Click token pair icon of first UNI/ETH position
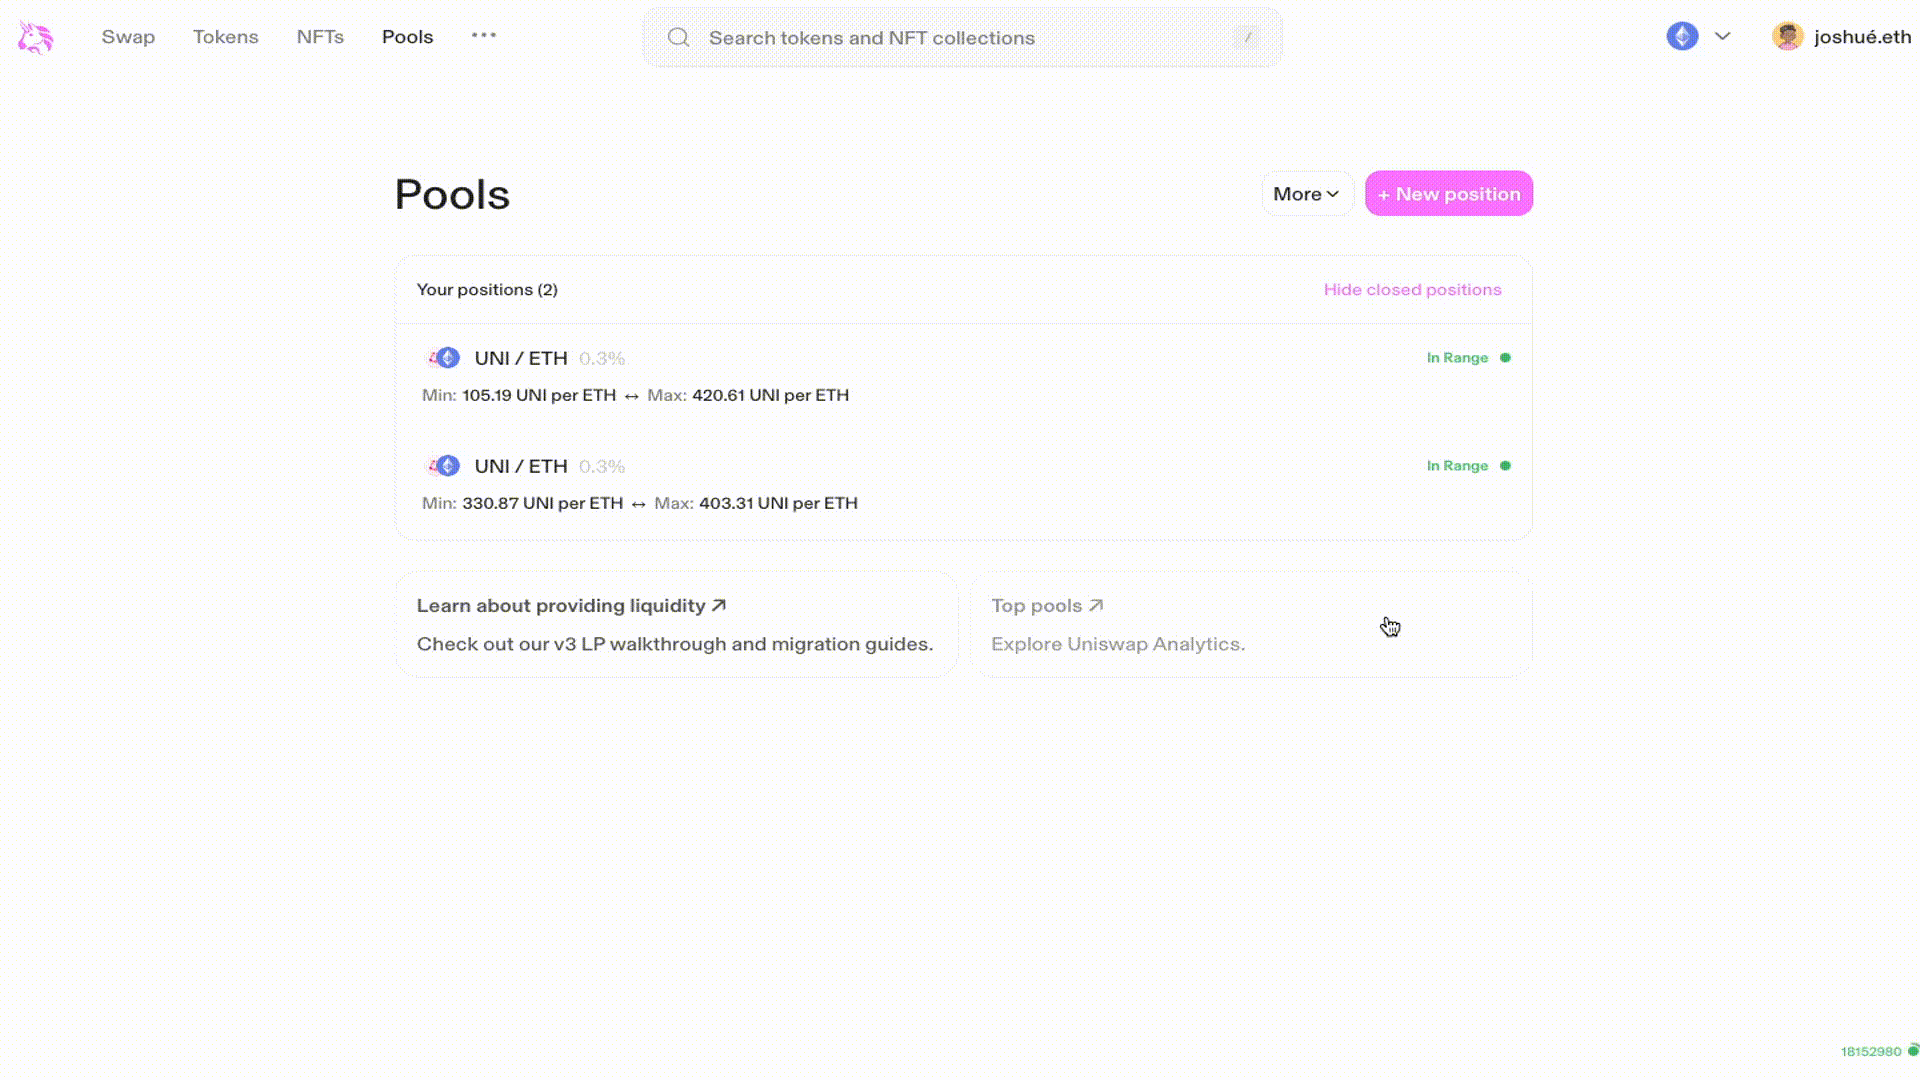 pyautogui.click(x=442, y=358)
